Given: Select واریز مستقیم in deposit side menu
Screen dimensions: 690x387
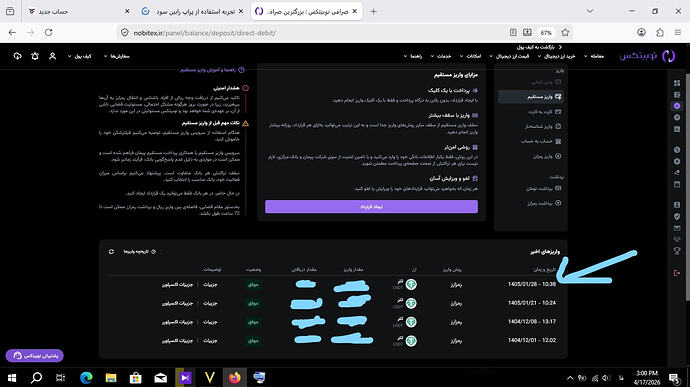Looking at the screenshot, I should 530,96.
